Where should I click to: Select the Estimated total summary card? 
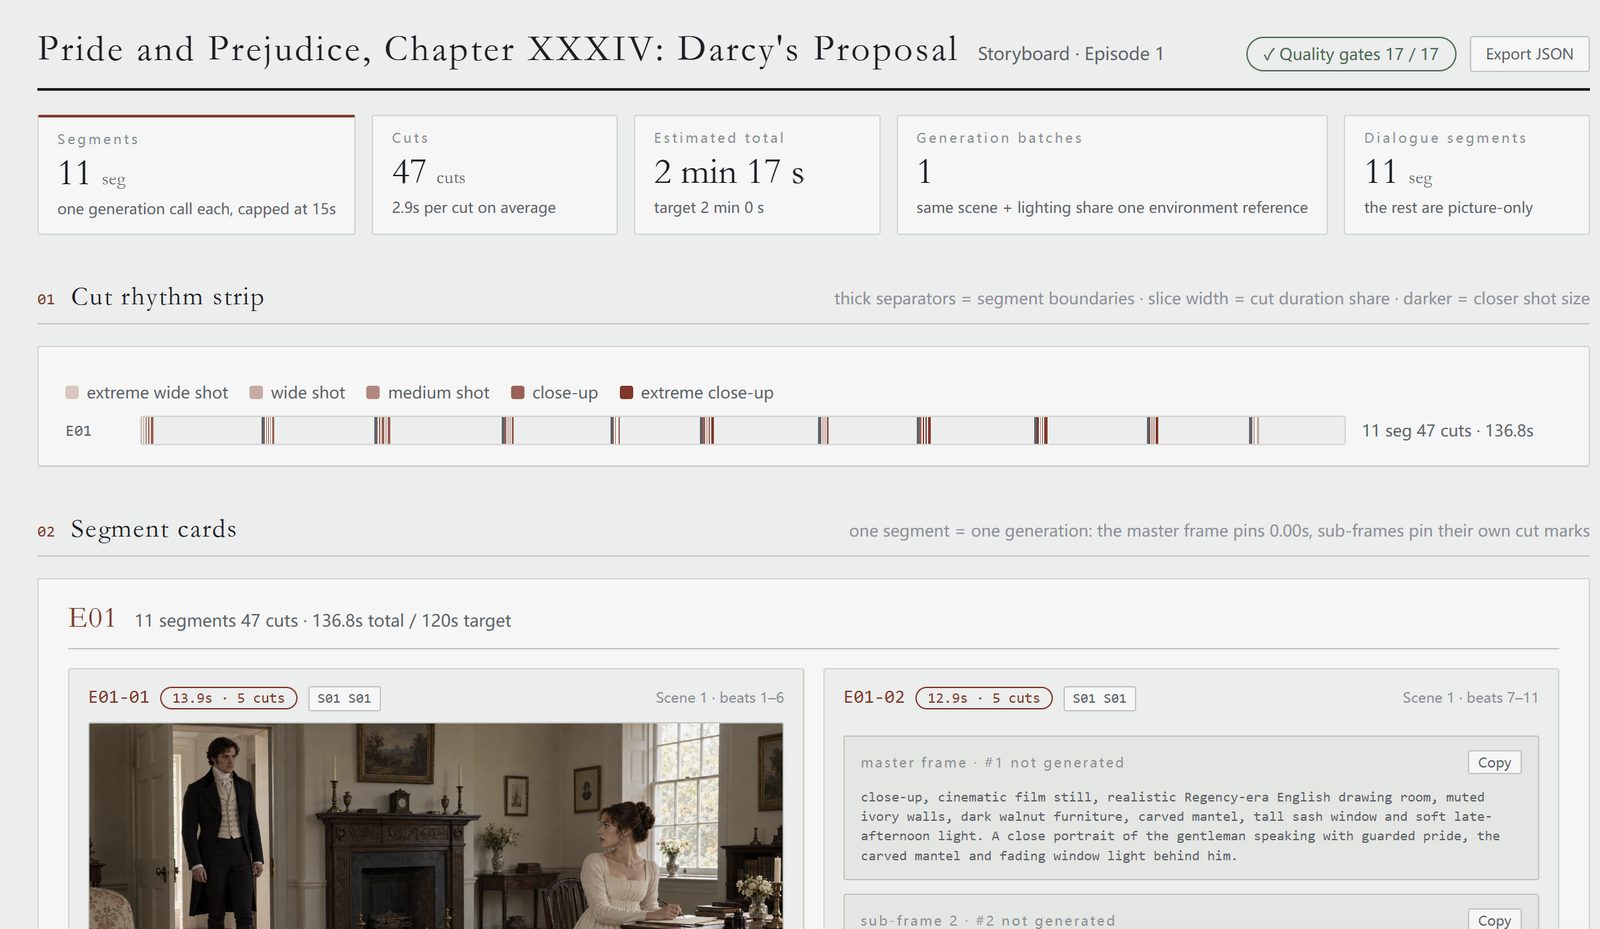(x=757, y=175)
